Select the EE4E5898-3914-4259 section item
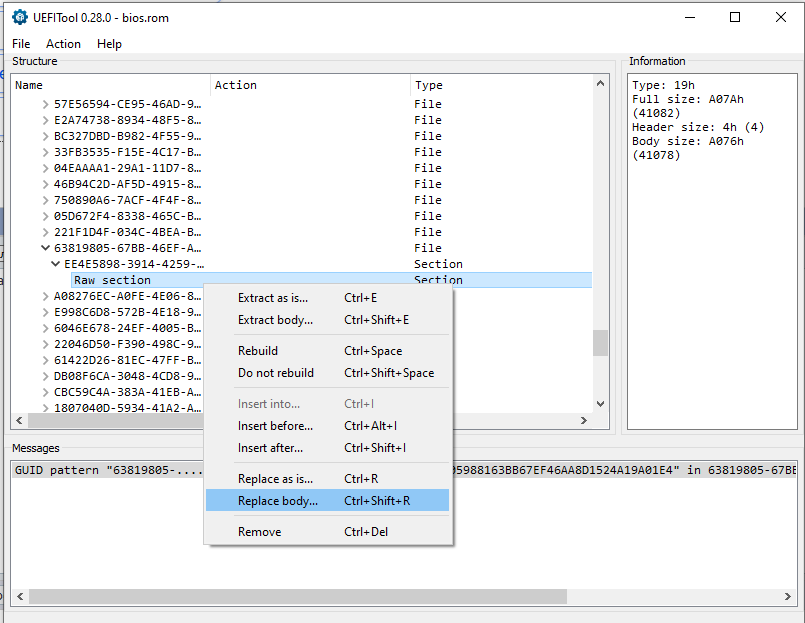The image size is (805, 623). pos(134,264)
